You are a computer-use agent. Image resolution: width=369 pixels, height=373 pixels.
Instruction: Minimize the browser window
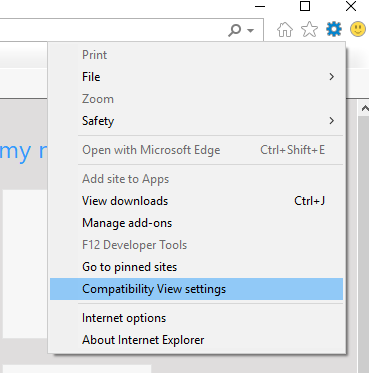tap(260, 6)
